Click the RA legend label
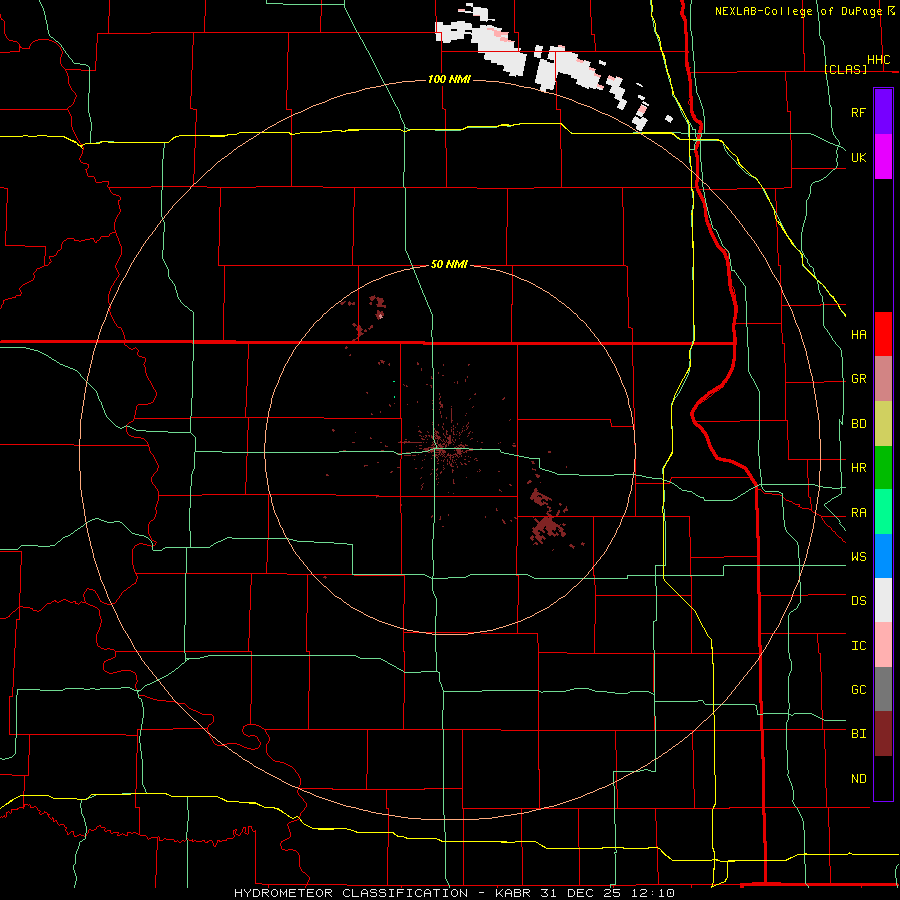This screenshot has height=900, width=900. click(858, 513)
